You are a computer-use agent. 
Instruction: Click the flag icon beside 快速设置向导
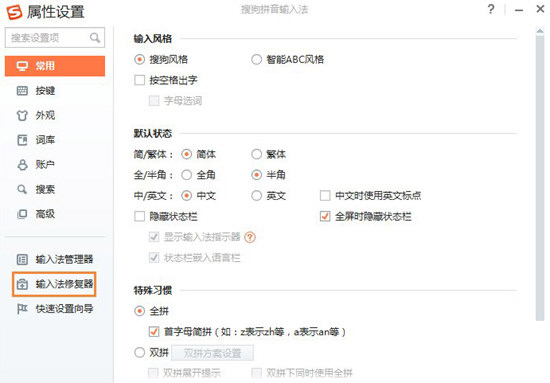pyautogui.click(x=22, y=309)
